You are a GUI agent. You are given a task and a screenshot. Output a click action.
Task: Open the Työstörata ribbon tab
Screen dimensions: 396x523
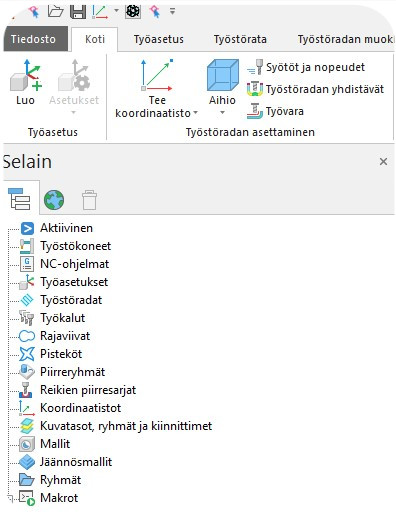coord(240,39)
